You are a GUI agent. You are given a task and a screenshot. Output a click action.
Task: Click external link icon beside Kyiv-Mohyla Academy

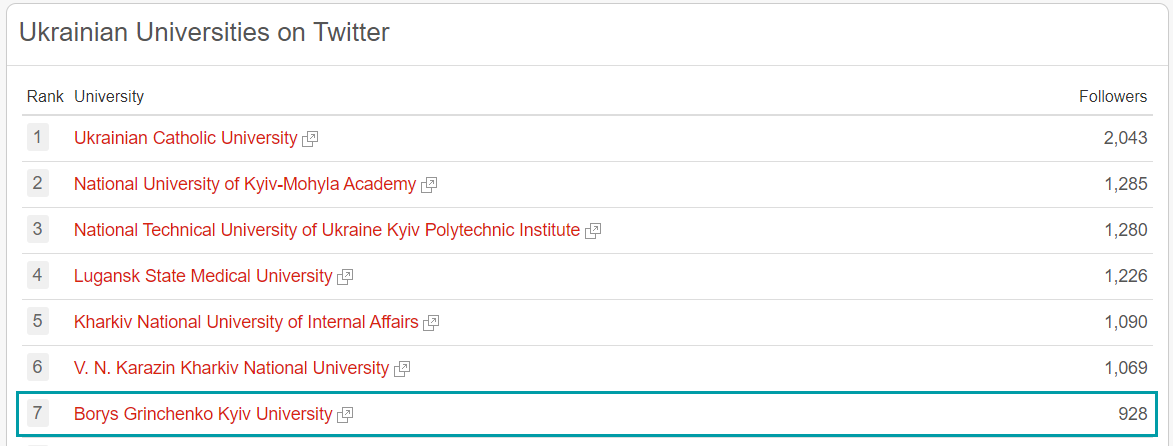coord(429,185)
